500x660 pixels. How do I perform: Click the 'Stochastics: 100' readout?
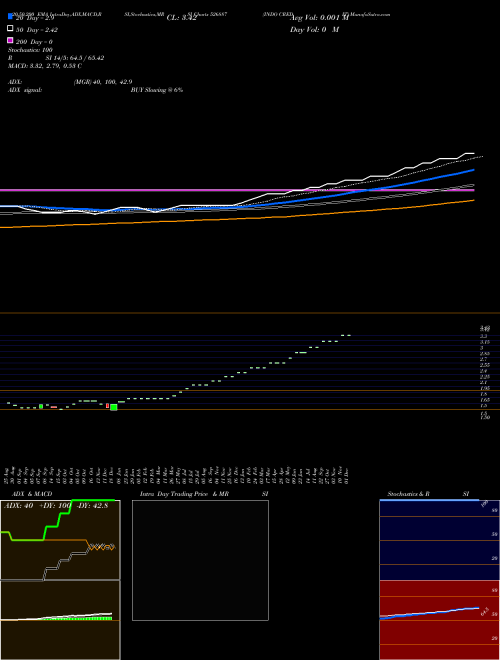30,50
